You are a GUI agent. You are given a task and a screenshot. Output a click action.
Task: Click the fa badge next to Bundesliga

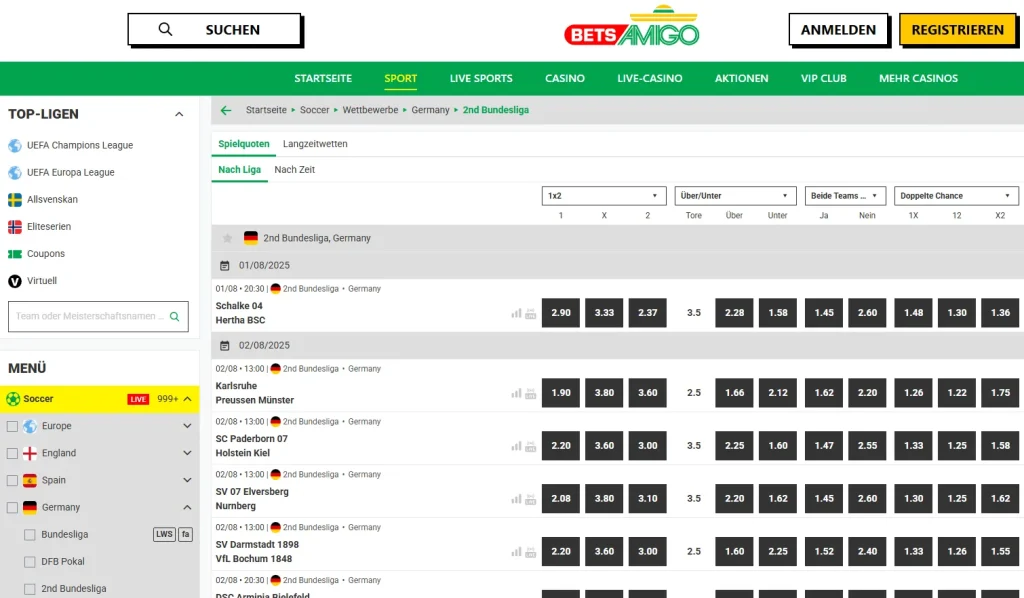tap(185, 534)
